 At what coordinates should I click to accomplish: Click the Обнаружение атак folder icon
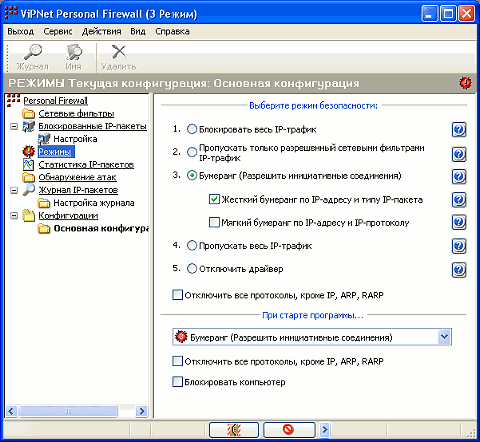click(29, 177)
